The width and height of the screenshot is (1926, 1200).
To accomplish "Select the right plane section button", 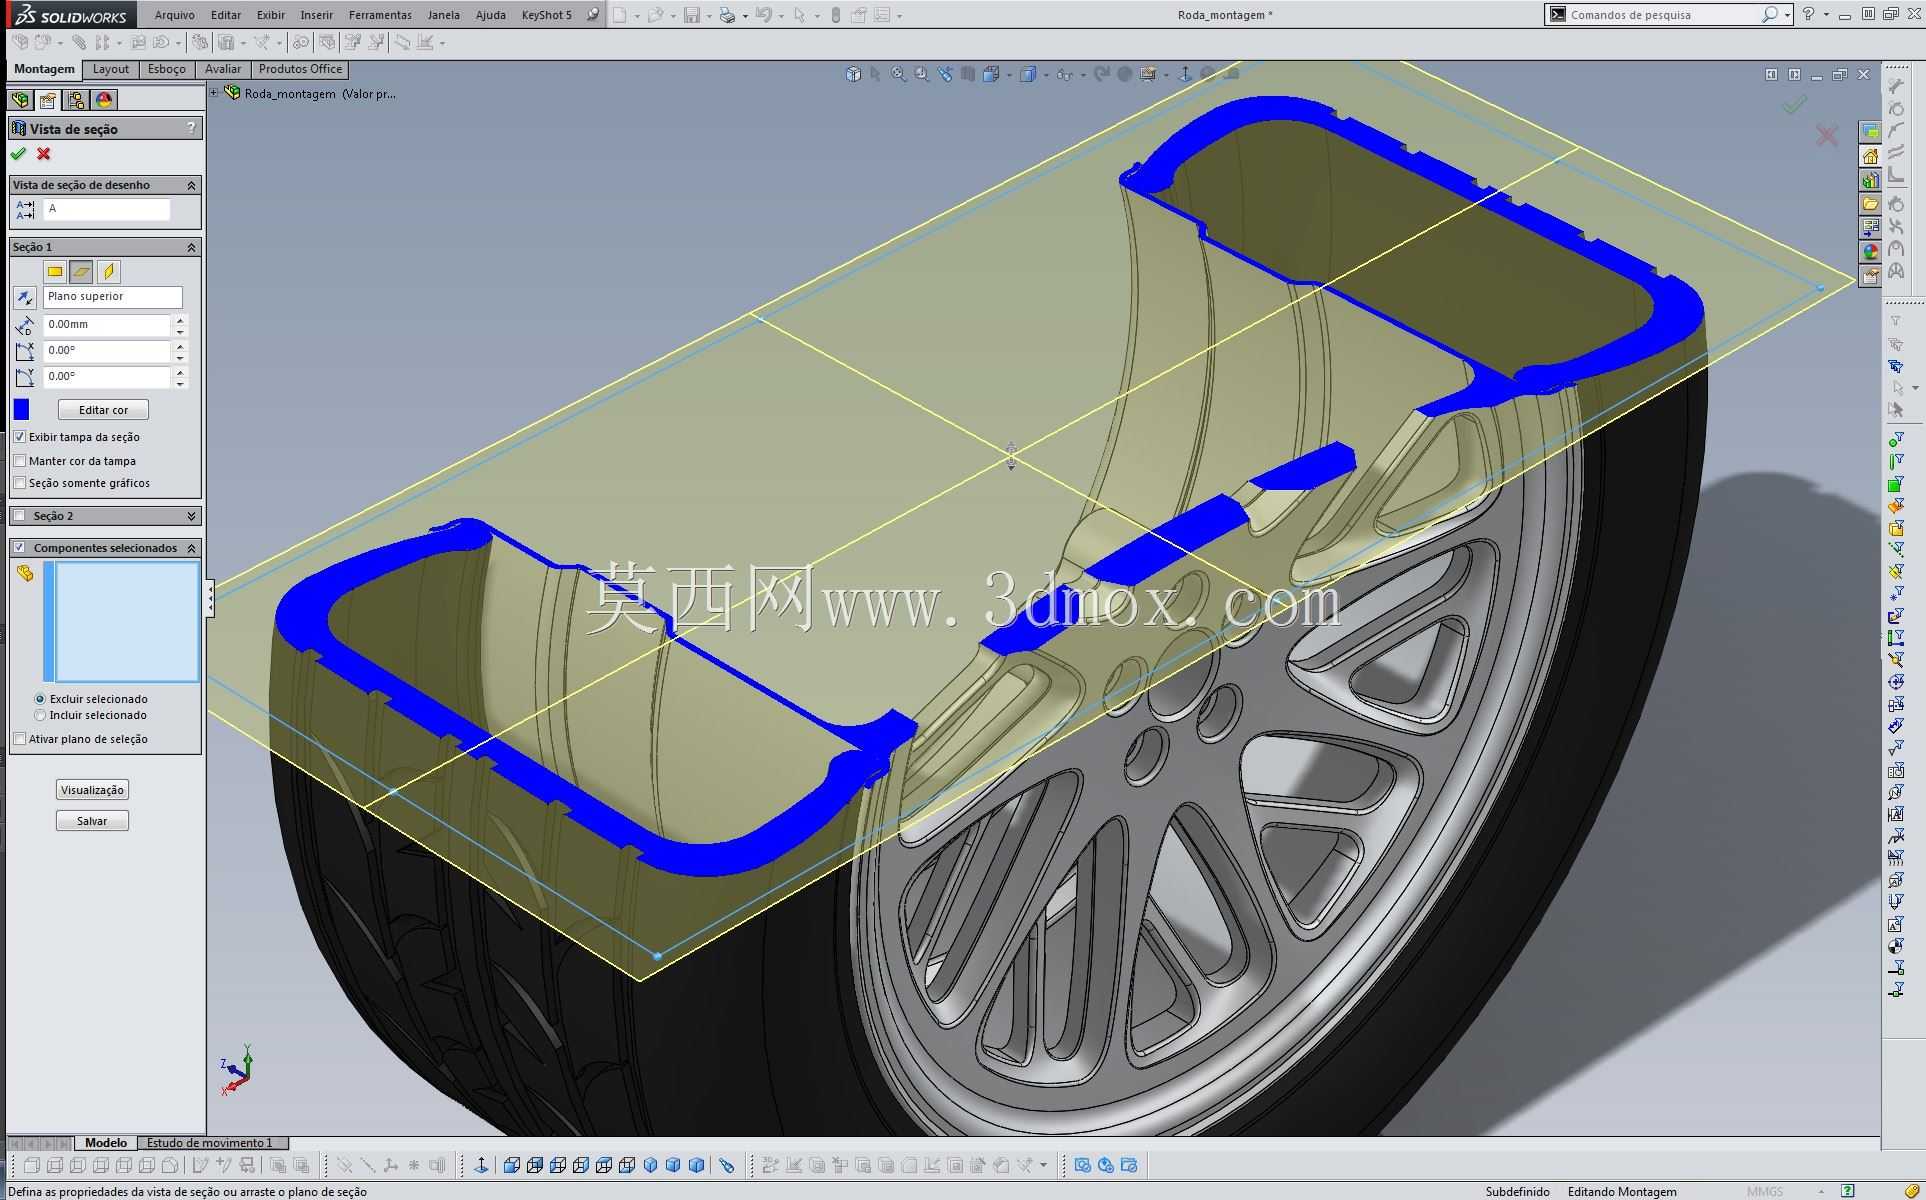I will click(109, 271).
